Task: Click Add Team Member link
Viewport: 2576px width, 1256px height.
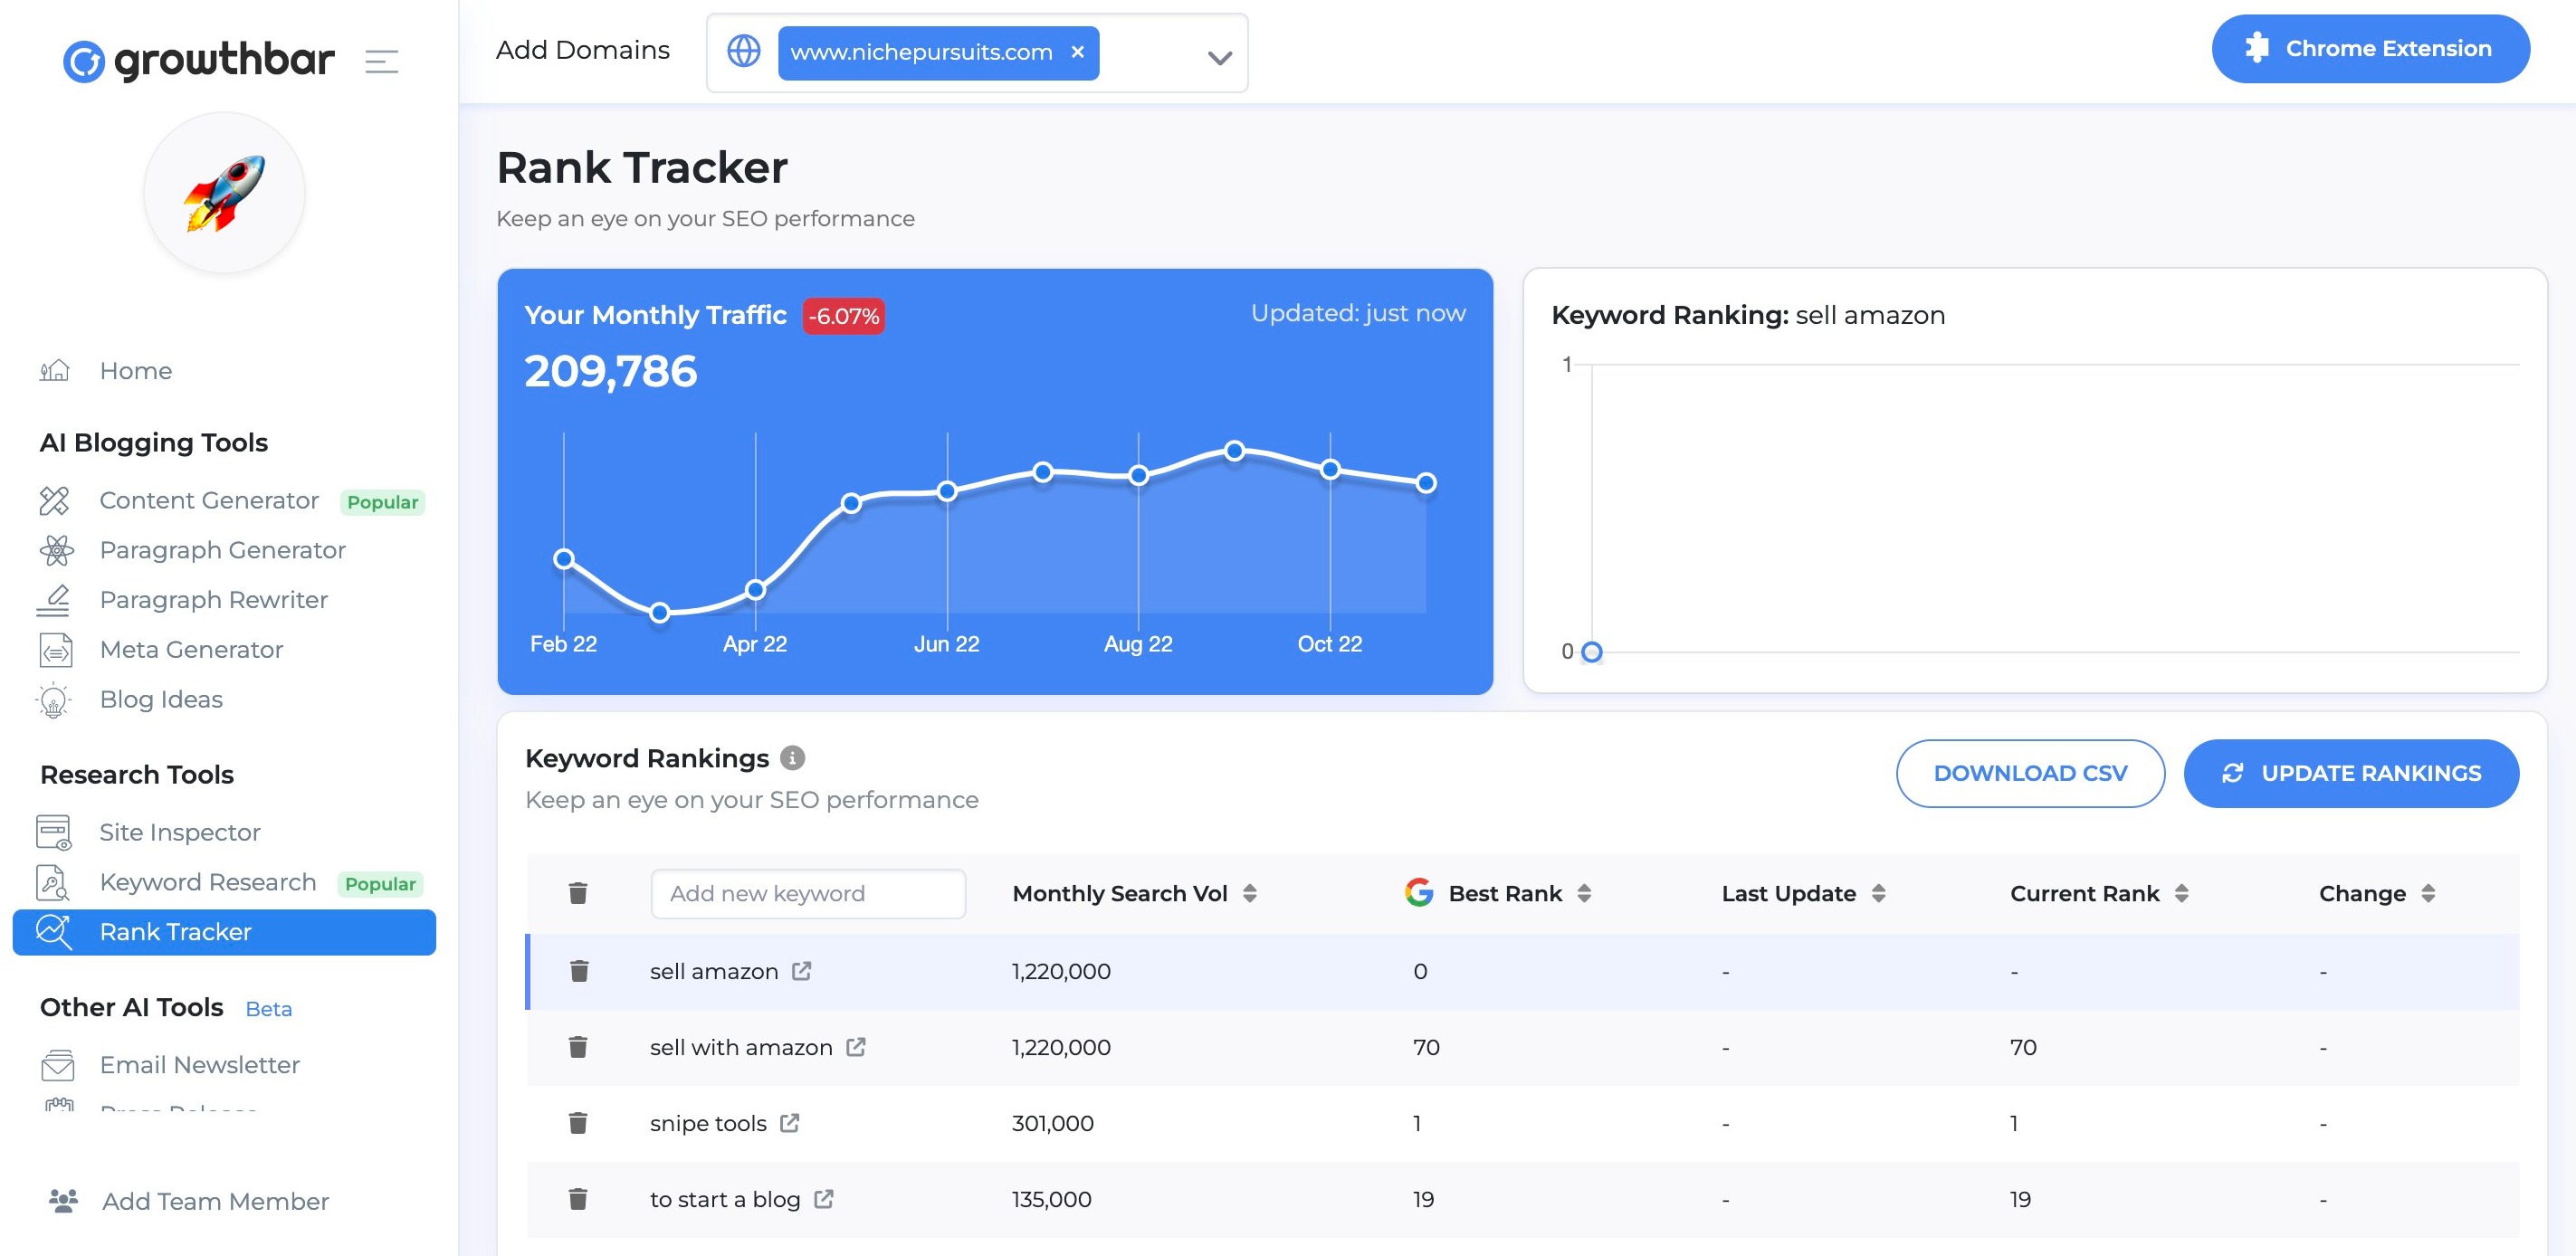Action: pos(216,1201)
